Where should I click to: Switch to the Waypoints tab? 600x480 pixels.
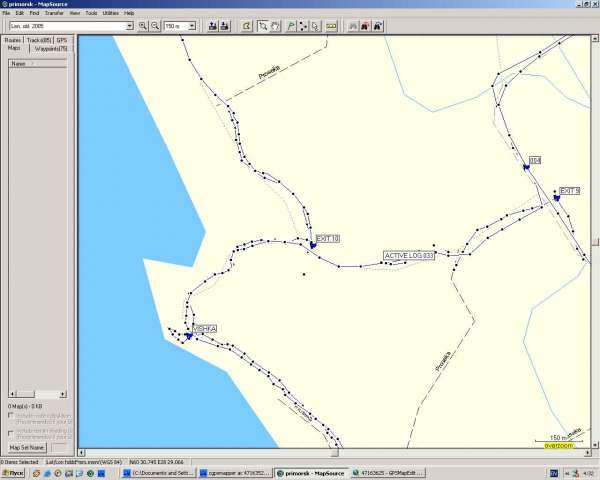pos(48,47)
